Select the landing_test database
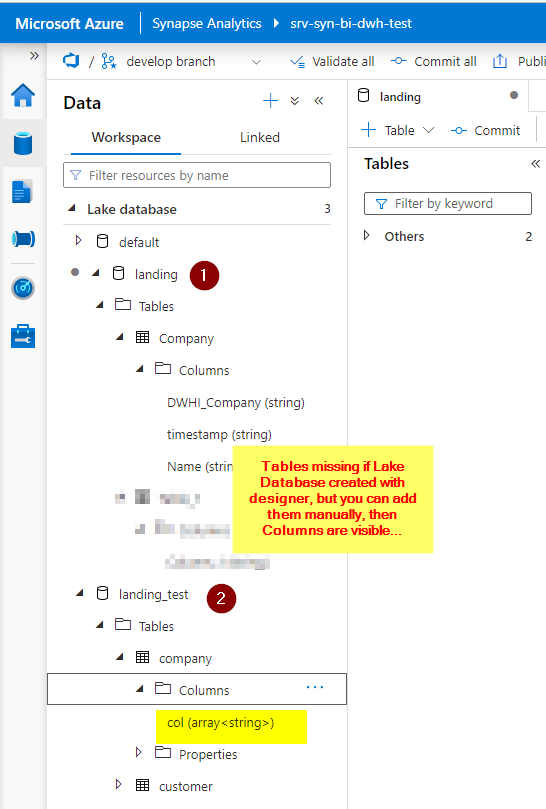This screenshot has width=546, height=809. point(153,594)
